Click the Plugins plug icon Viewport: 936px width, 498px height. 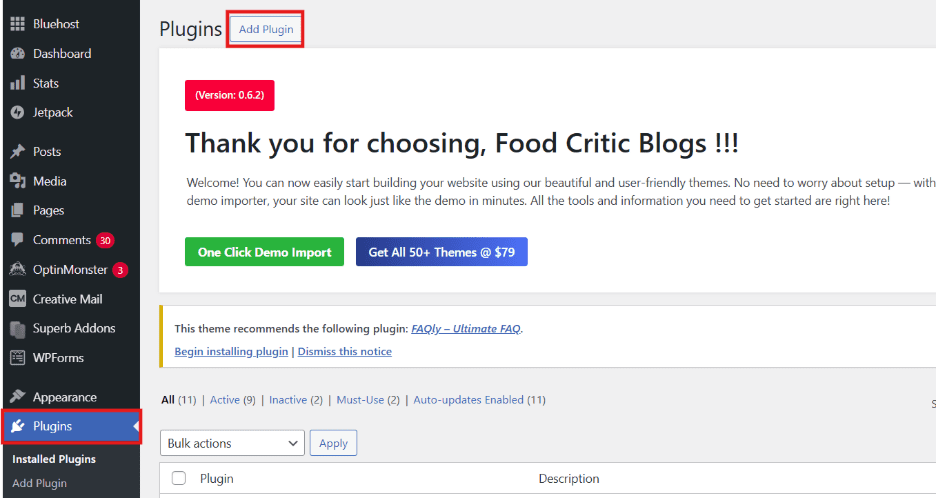coord(17,426)
